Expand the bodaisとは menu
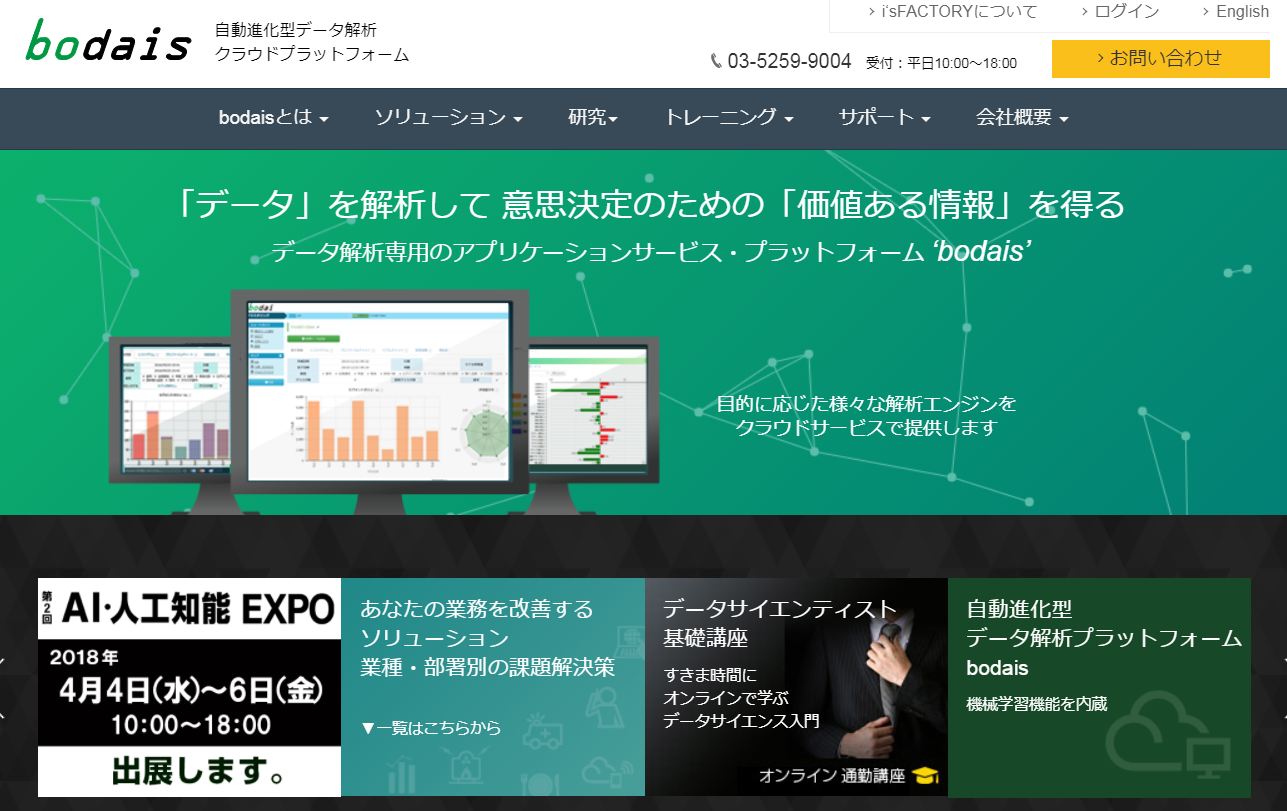1287x811 pixels. [x=274, y=118]
